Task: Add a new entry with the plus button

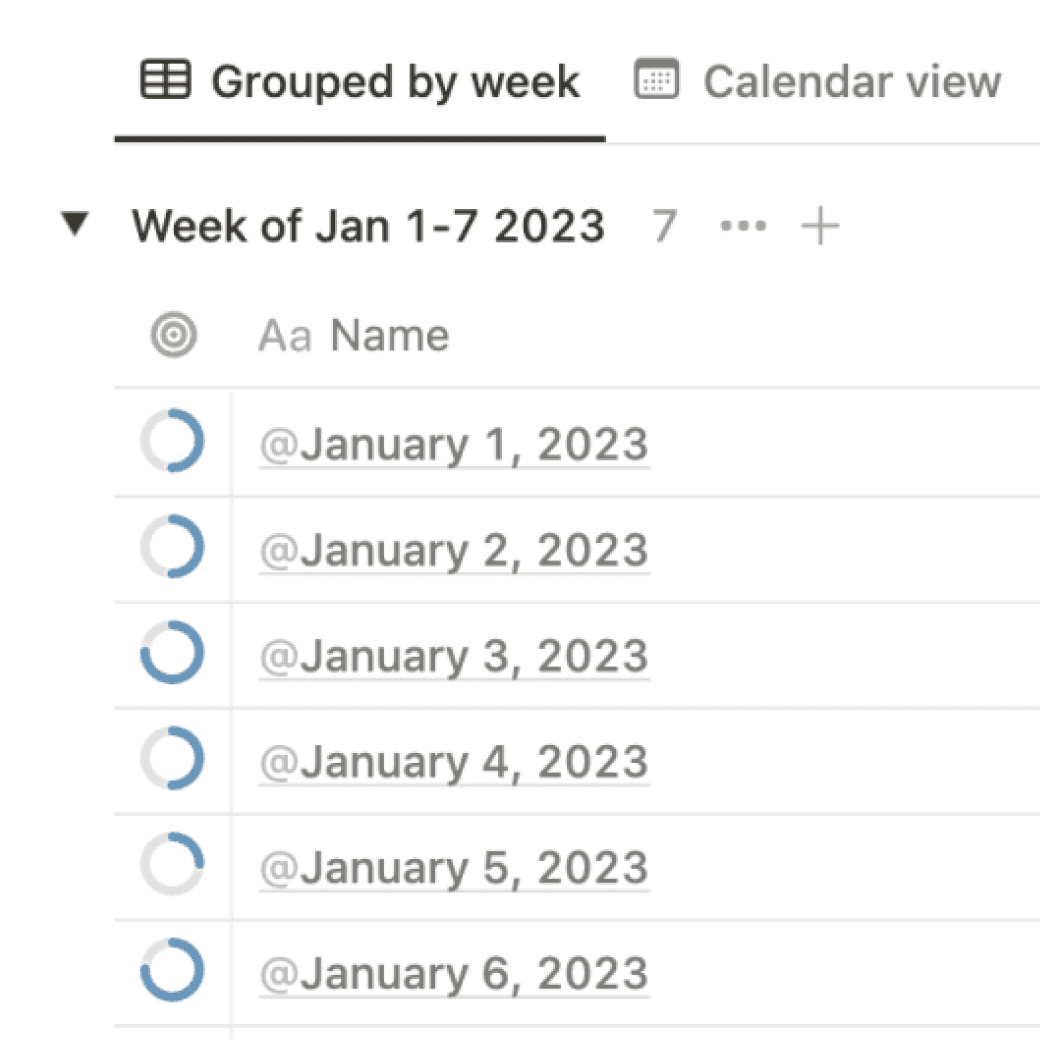Action: click(820, 226)
